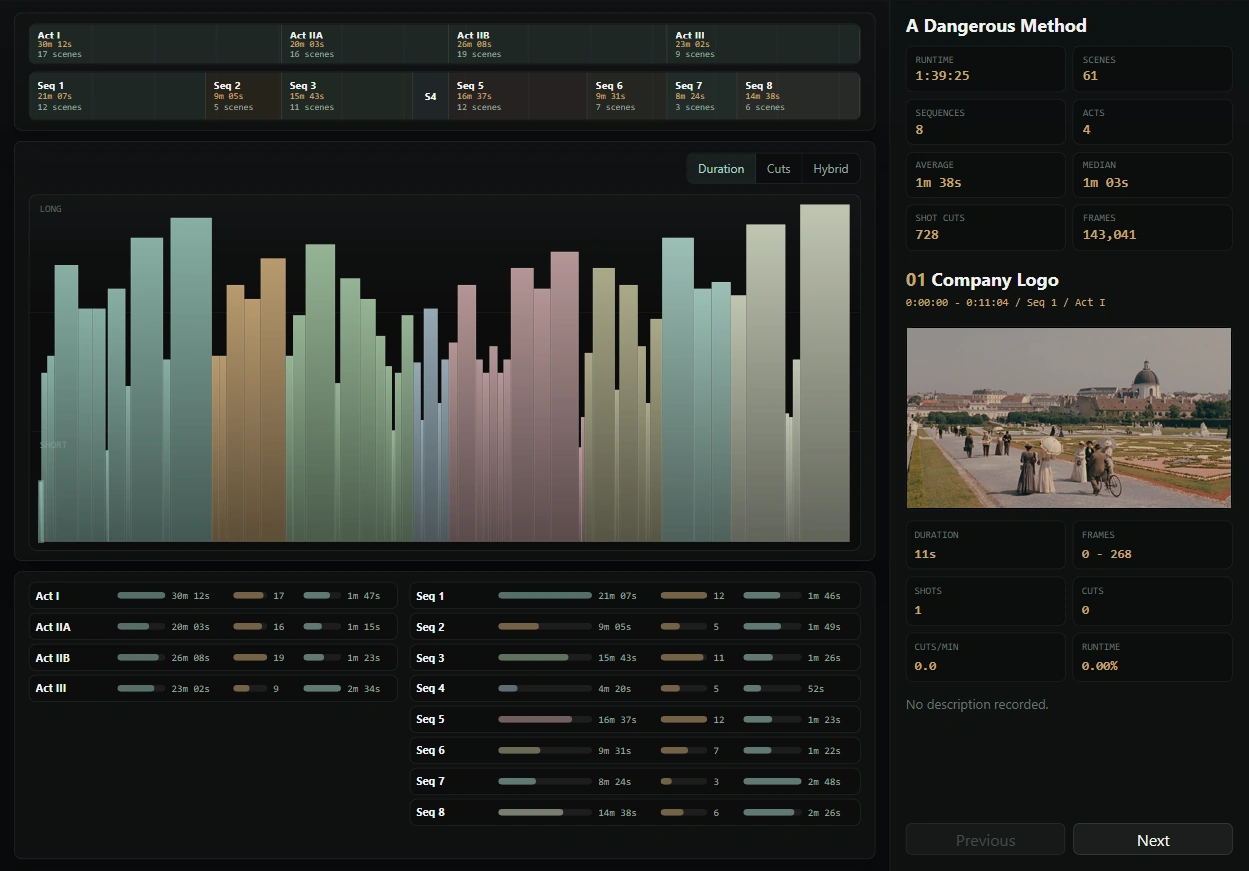Screen dimensions: 1249x871
Task: Open the Seq 2 stats row
Action: [x=635, y=627]
